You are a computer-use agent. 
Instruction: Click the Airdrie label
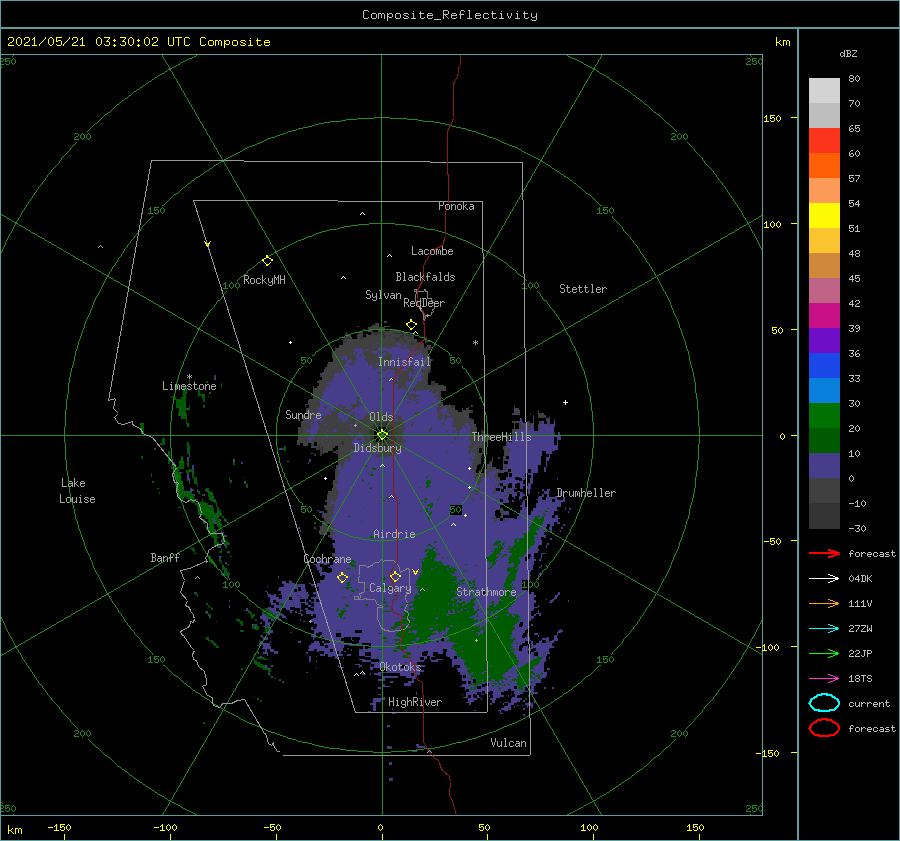tap(394, 534)
